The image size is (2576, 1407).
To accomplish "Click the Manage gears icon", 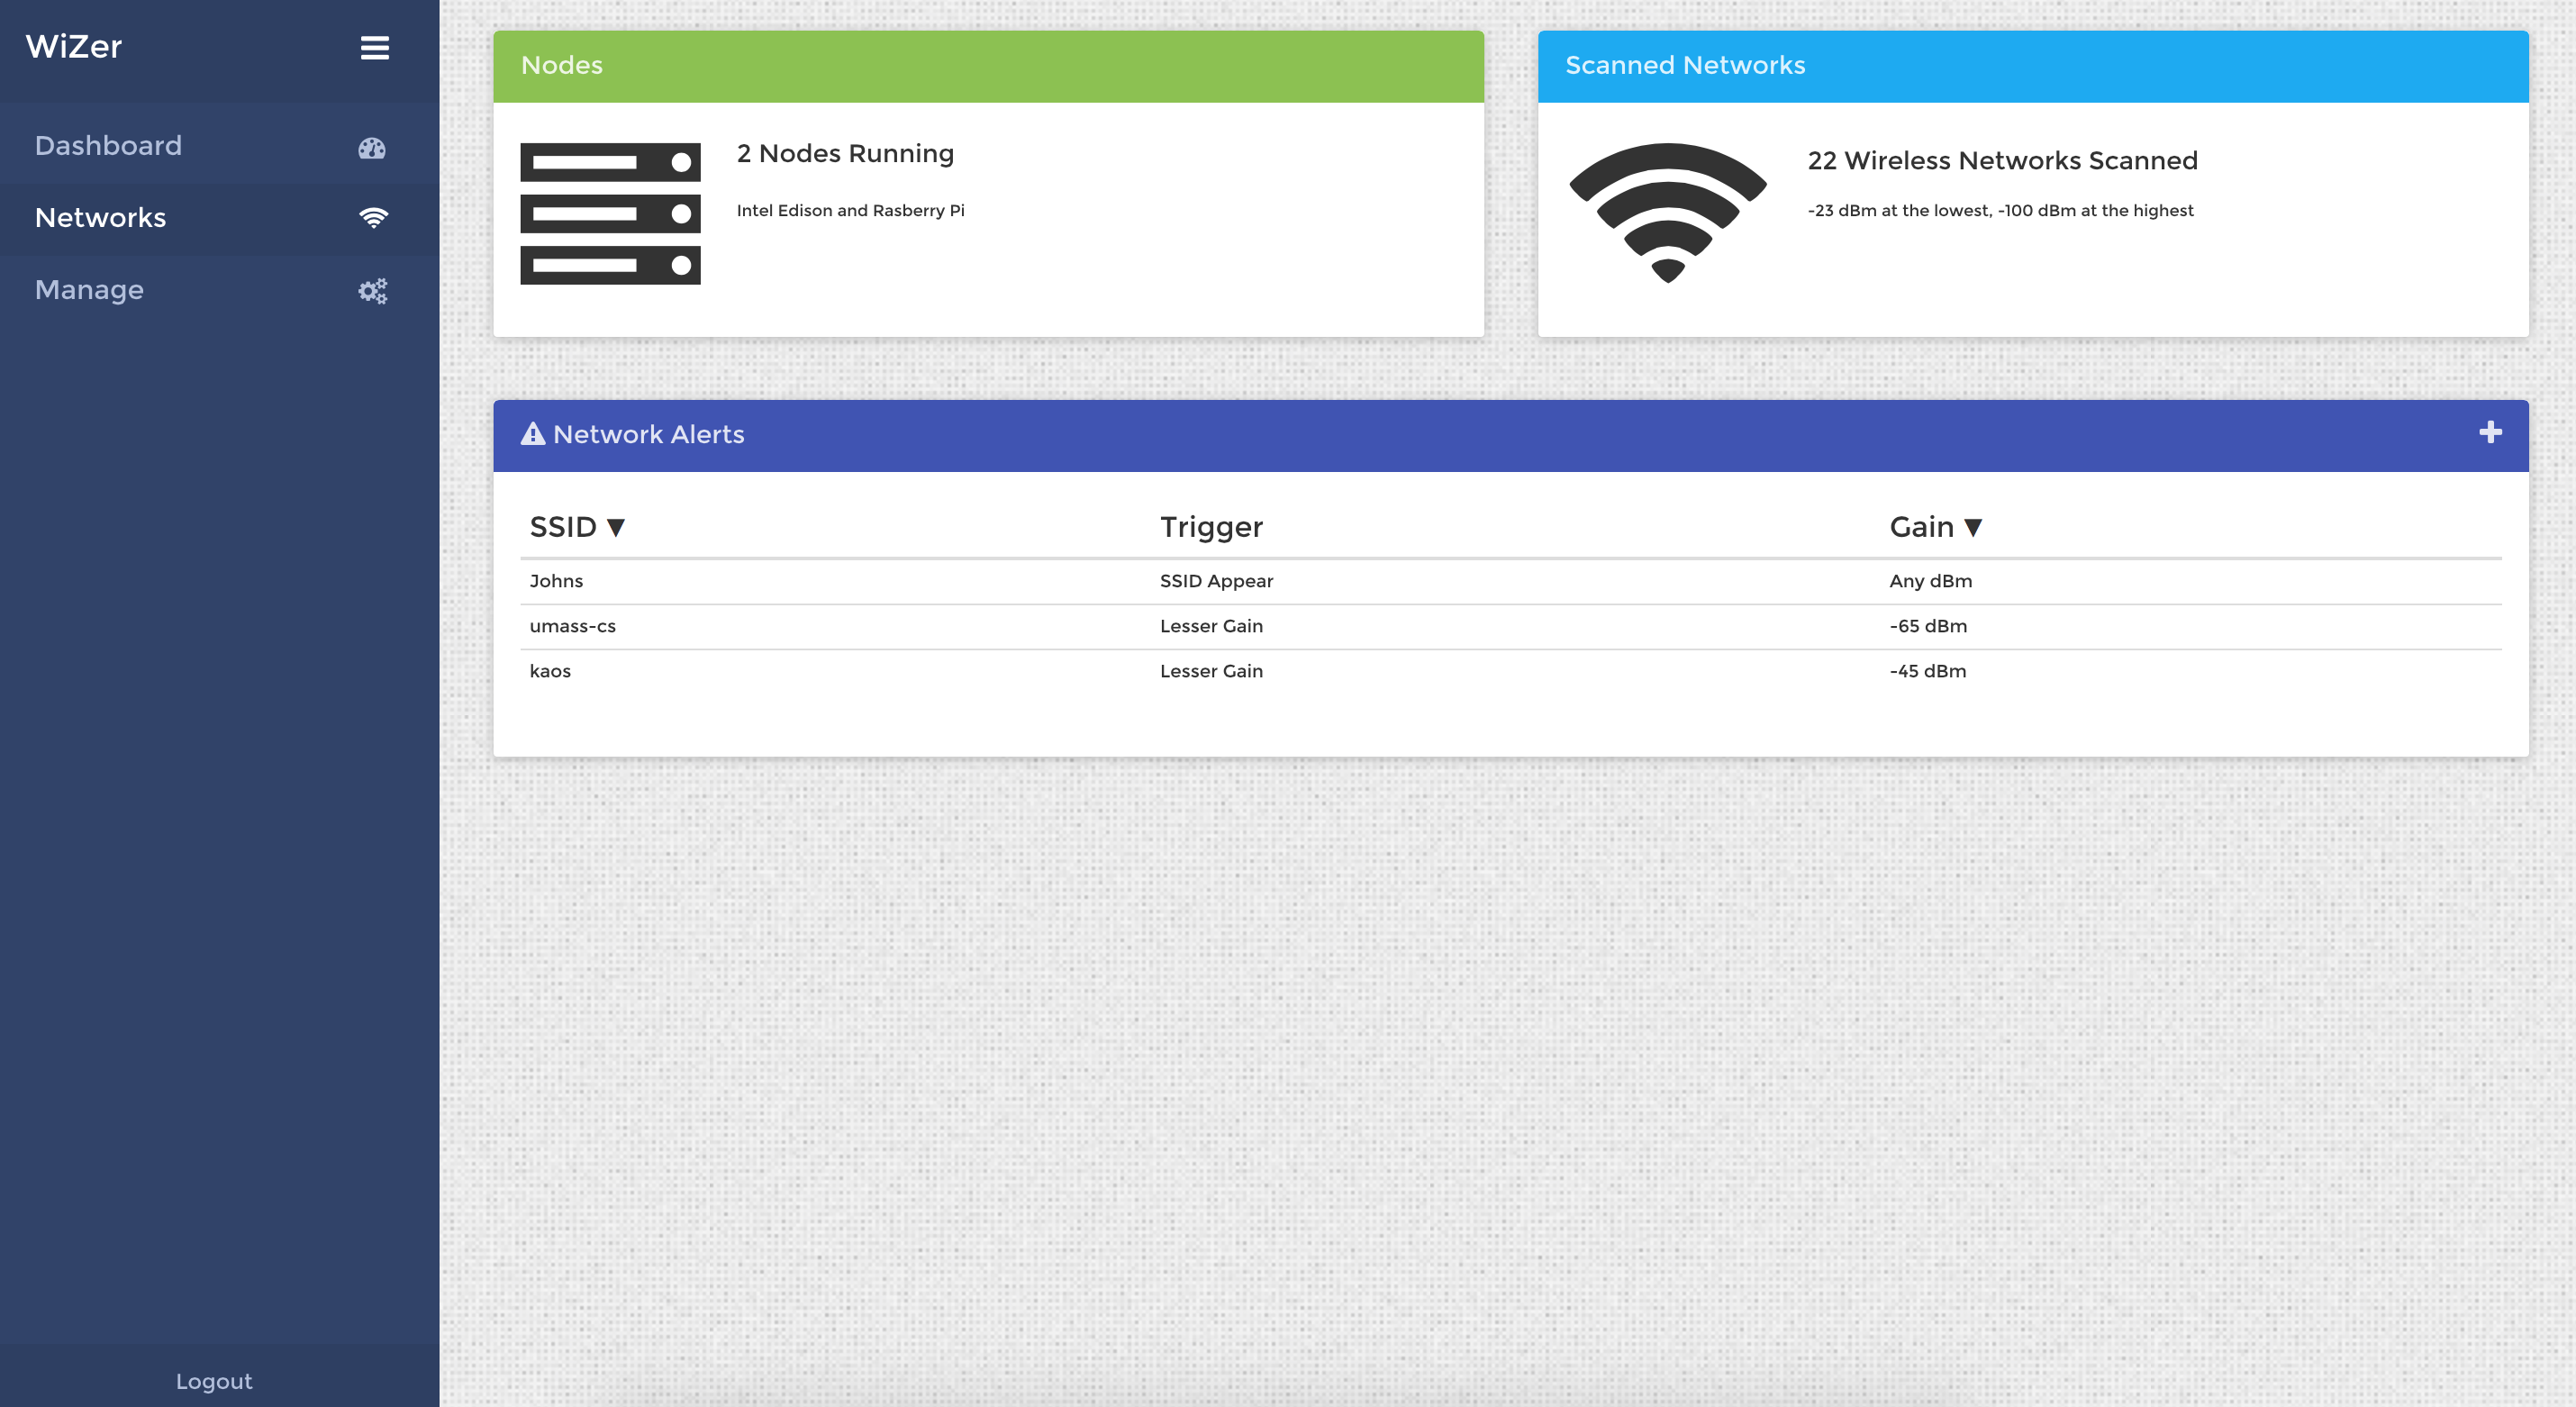I will point(373,291).
